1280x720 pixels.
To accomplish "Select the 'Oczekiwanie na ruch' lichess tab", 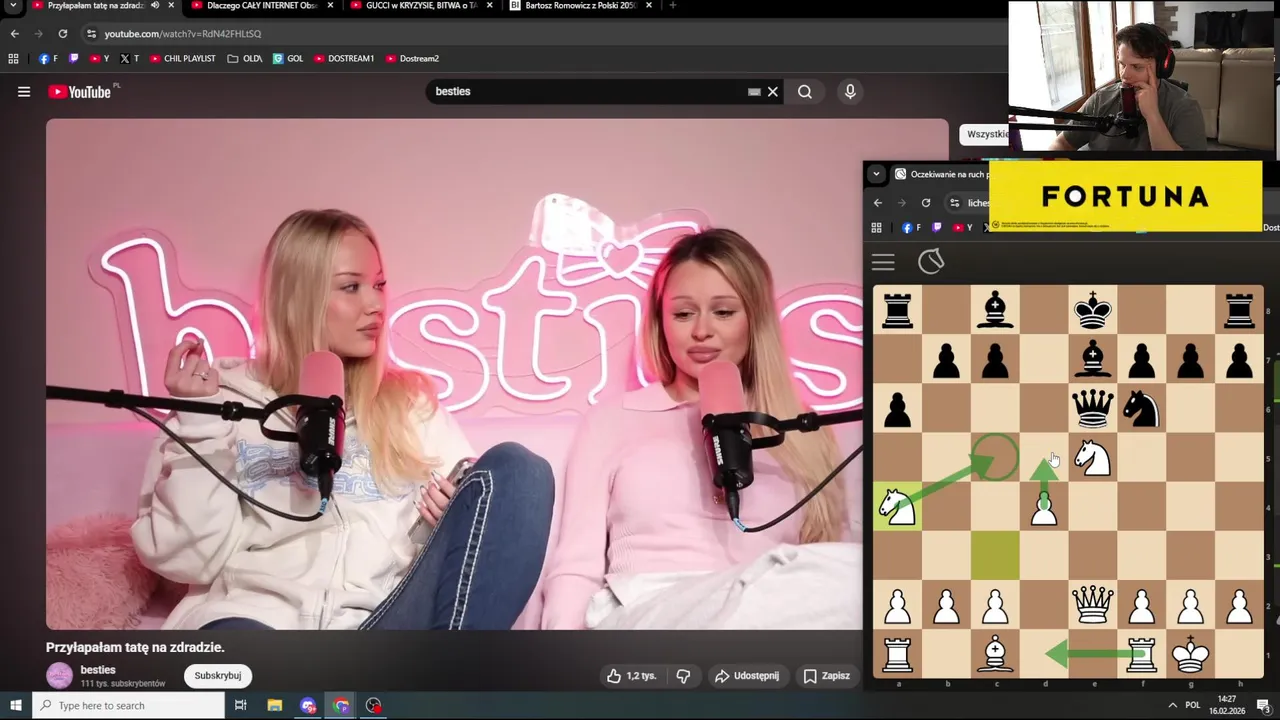I will coord(940,174).
